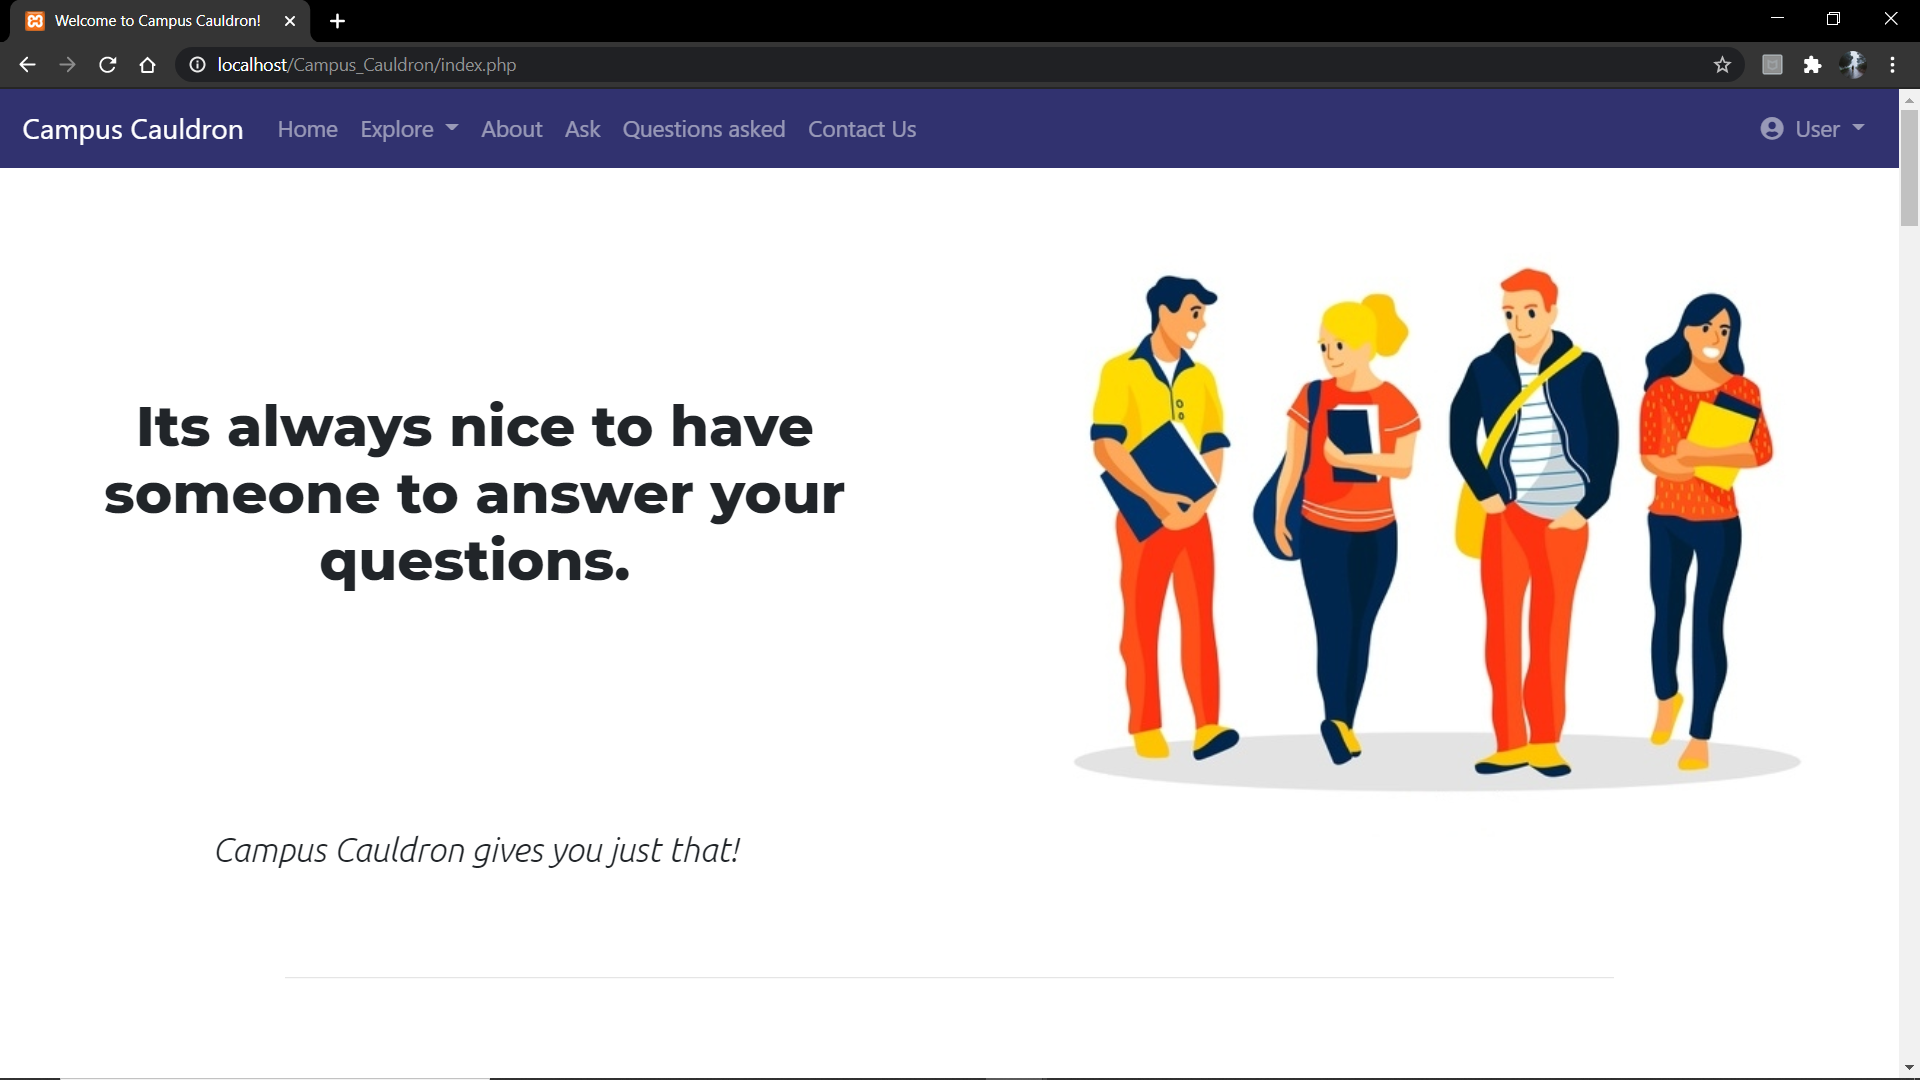1920x1080 pixels.
Task: Go to the Home nav item
Action: click(x=307, y=129)
